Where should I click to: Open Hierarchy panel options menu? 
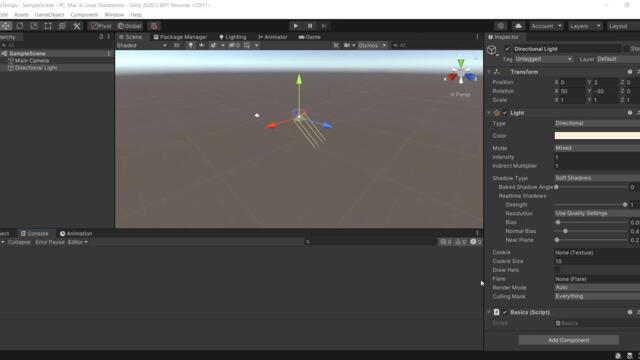pos(109,37)
